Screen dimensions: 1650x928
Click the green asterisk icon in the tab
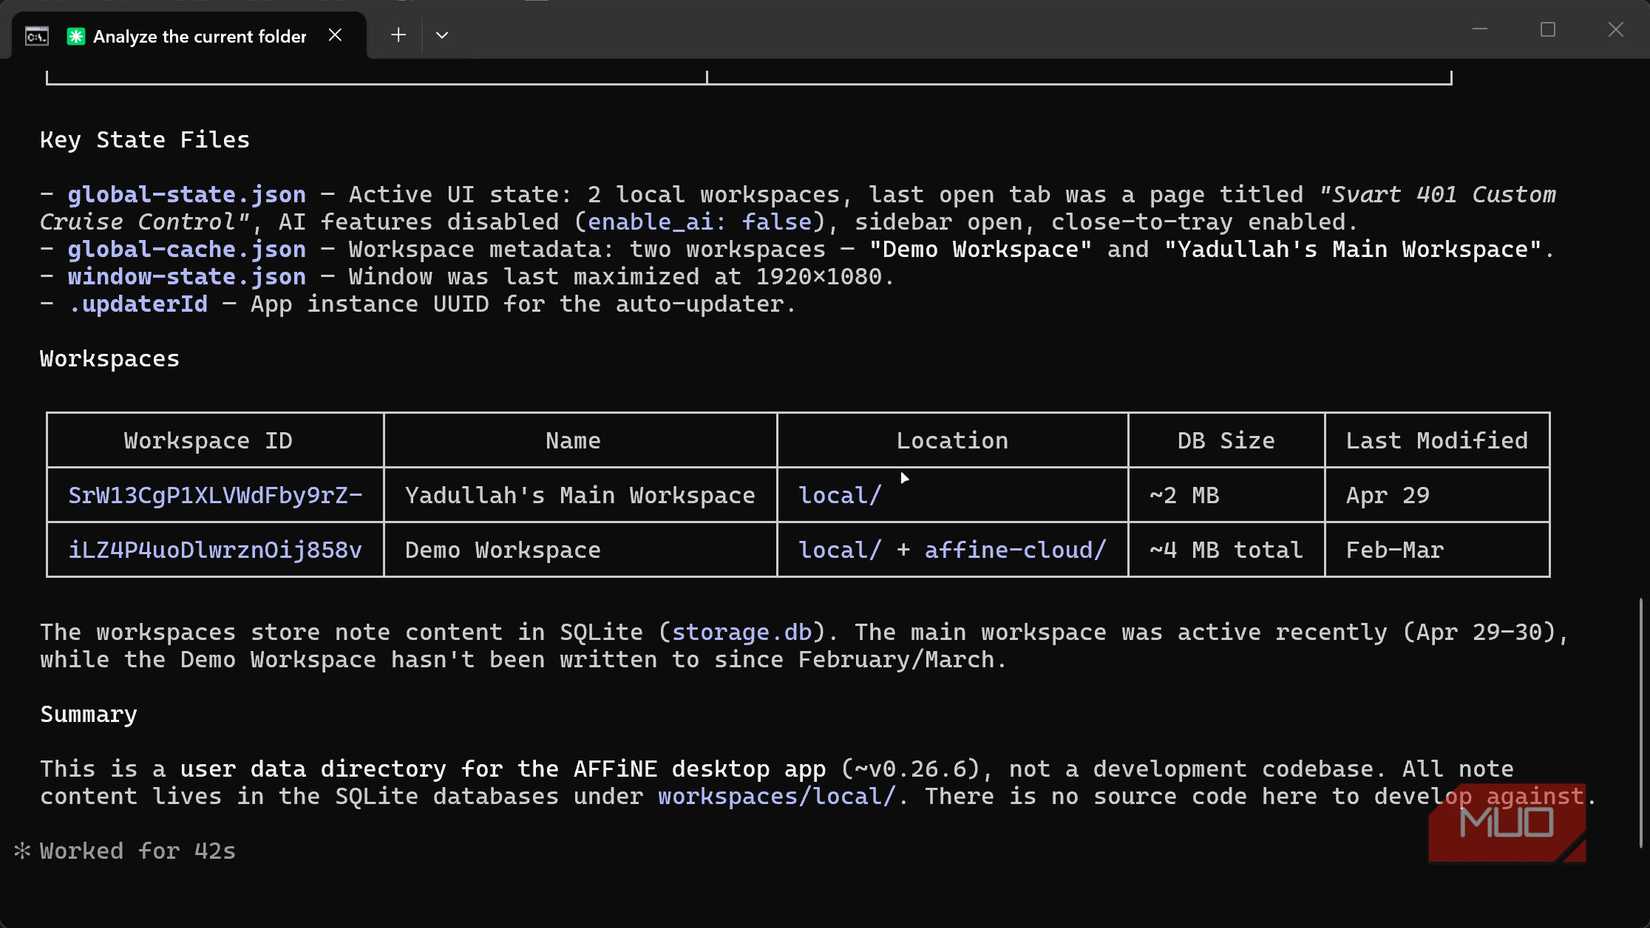pyautogui.click(x=76, y=36)
